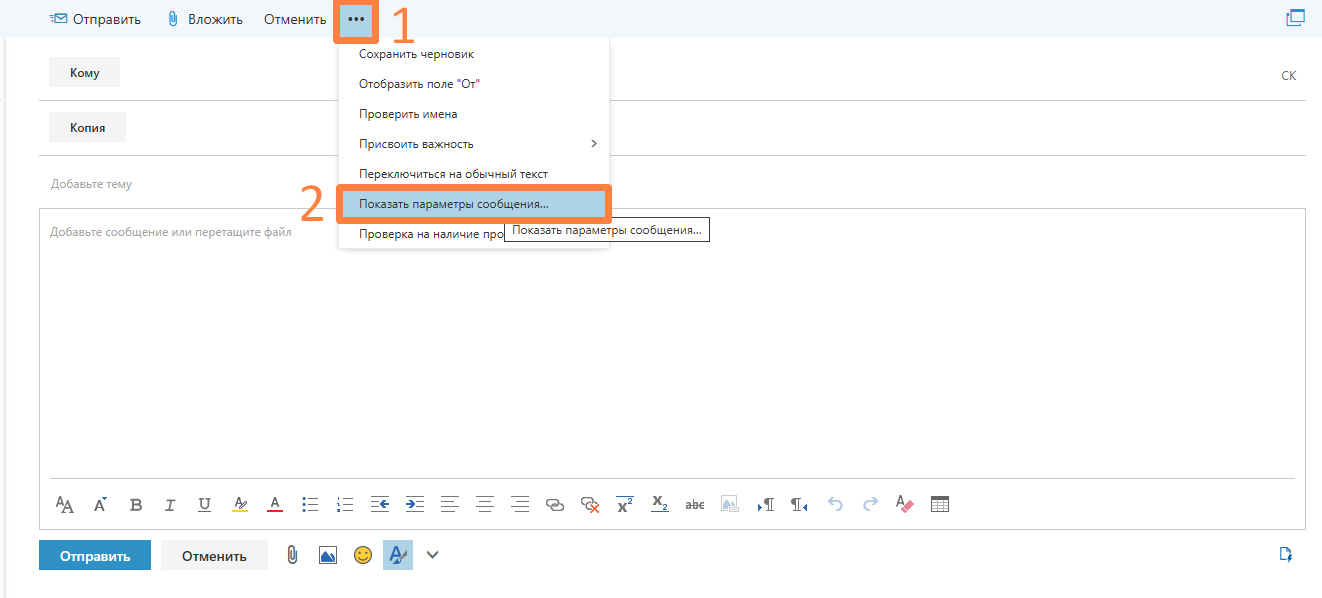Click the inline picture icon in formatting bar
Image resolution: width=1322 pixels, height=598 pixels.
(730, 504)
